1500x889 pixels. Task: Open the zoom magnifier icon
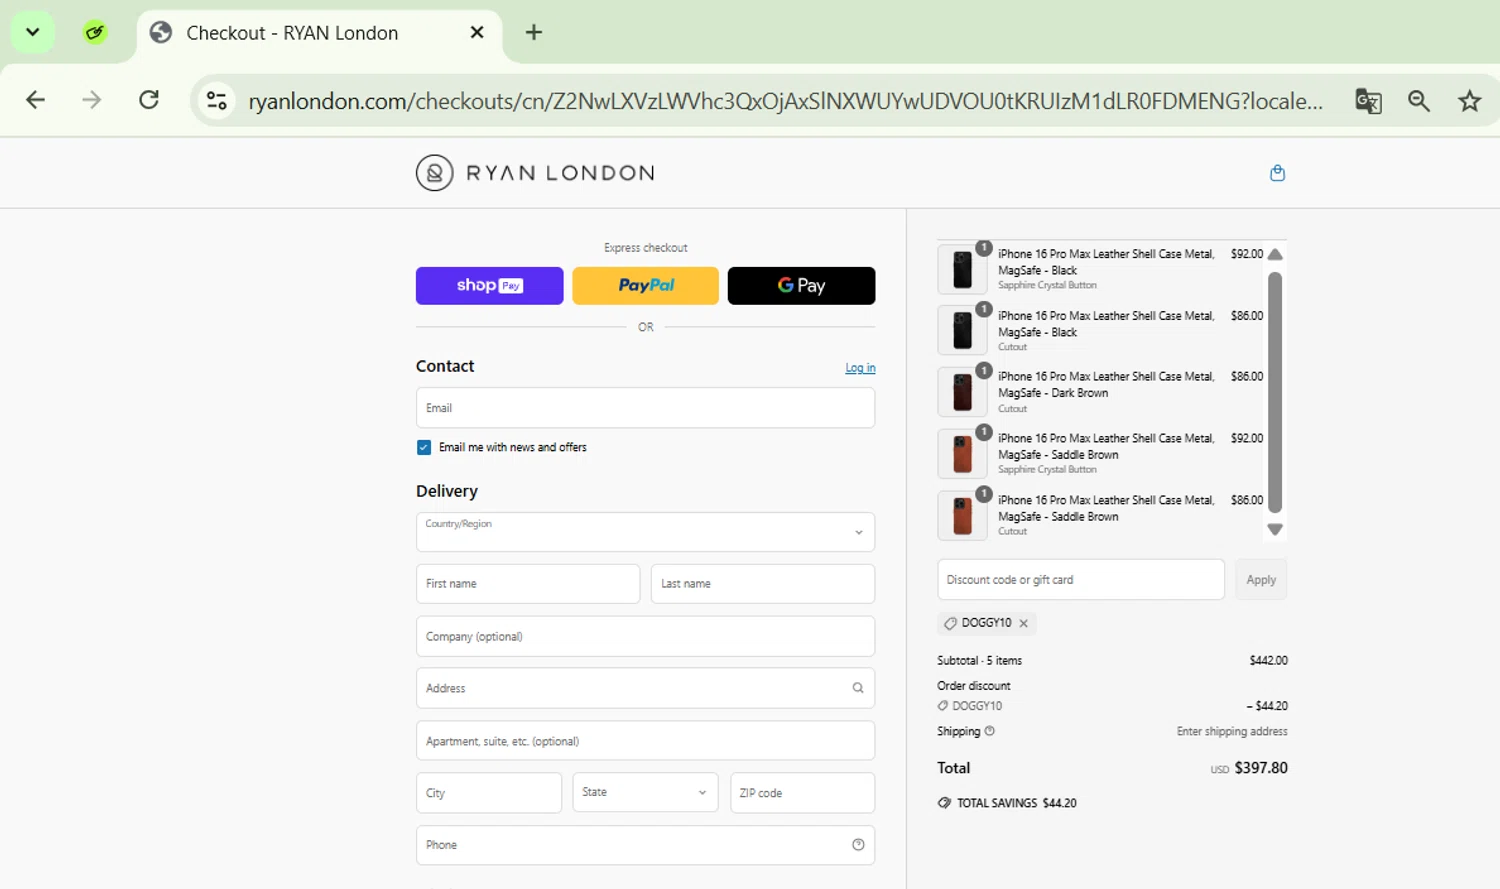click(x=1418, y=101)
